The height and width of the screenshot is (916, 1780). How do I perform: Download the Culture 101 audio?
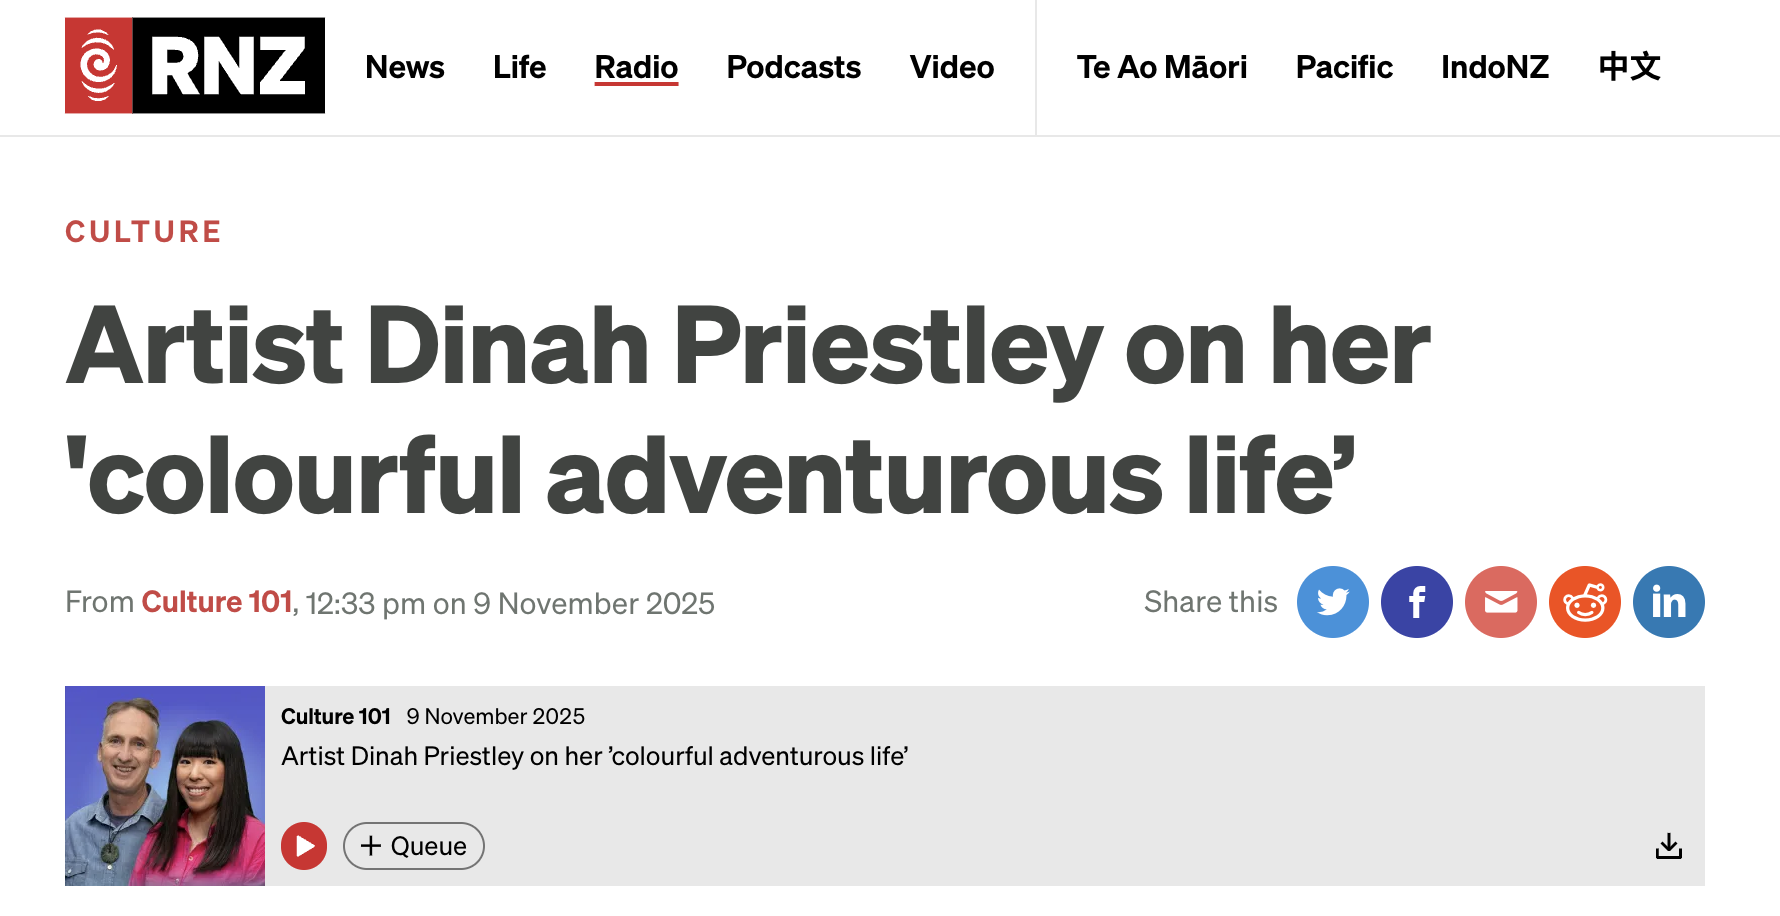[1669, 846]
